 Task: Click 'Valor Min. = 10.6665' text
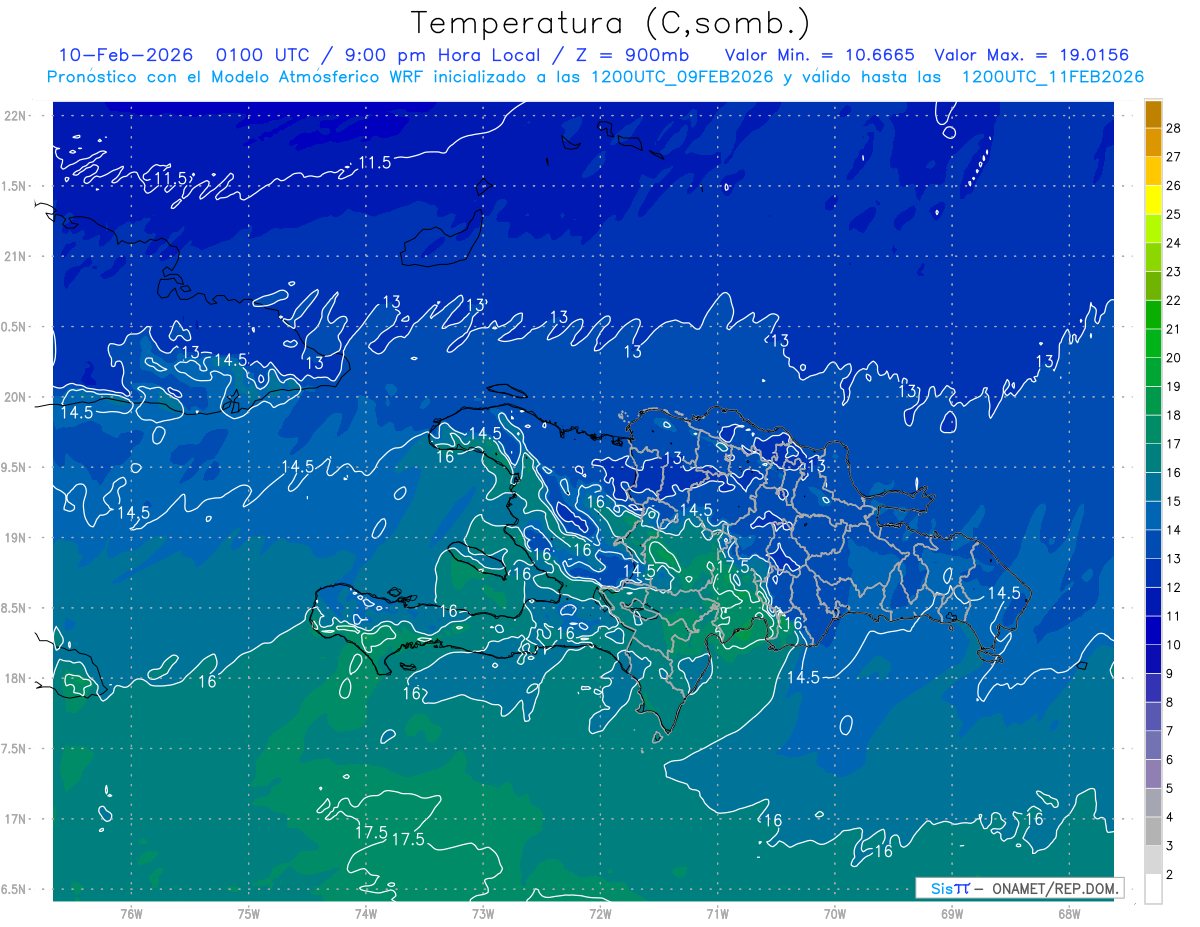point(819,55)
